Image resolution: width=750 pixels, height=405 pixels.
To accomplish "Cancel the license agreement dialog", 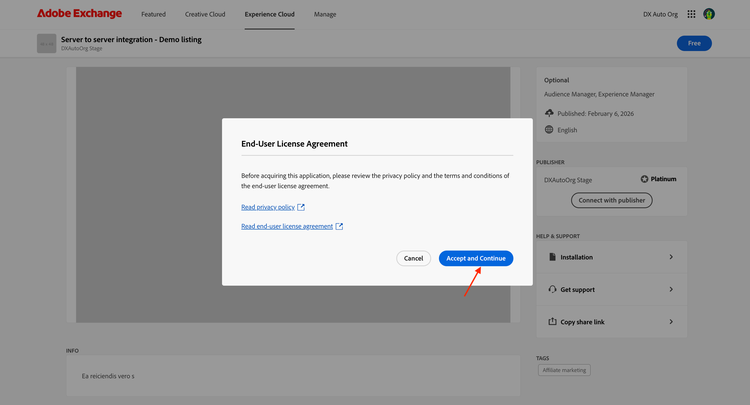I will pos(413,258).
